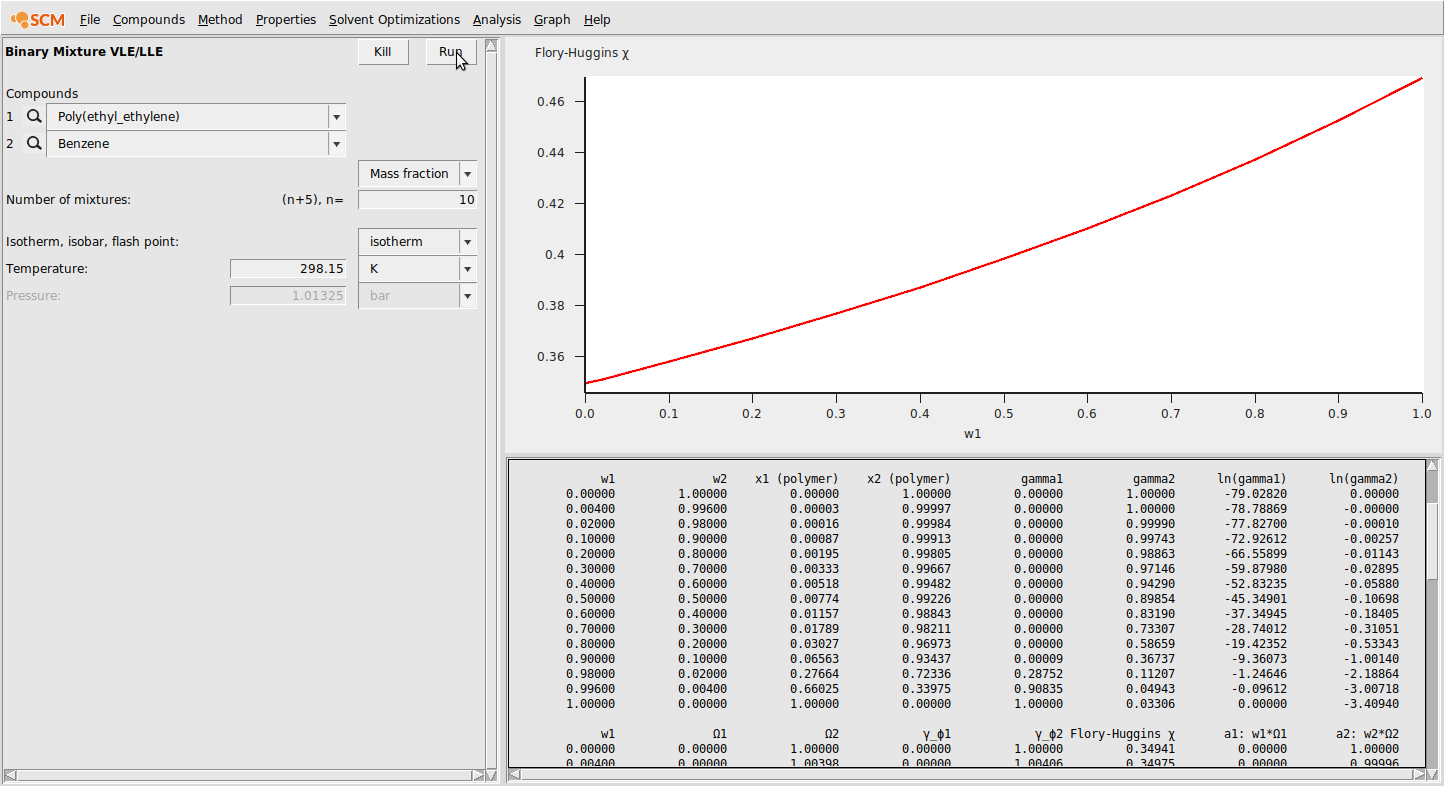The width and height of the screenshot is (1444, 786).
Task: Click the SCM logo icon
Action: tap(38, 19)
